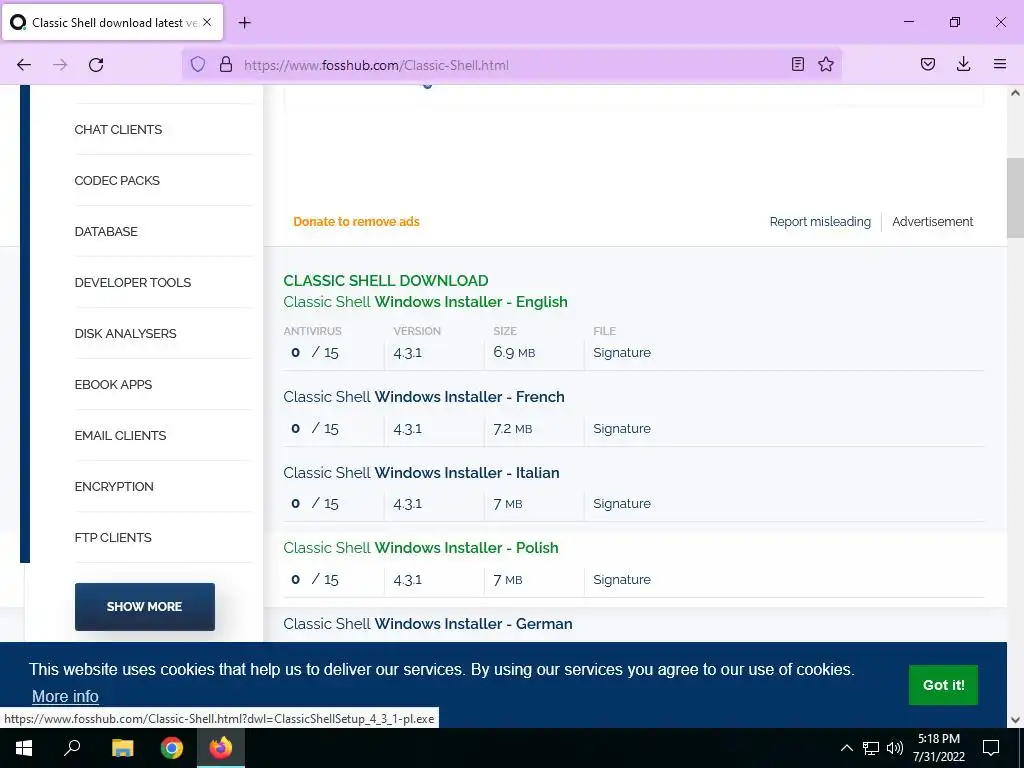Click the 7.2 MB size value

[513, 429]
